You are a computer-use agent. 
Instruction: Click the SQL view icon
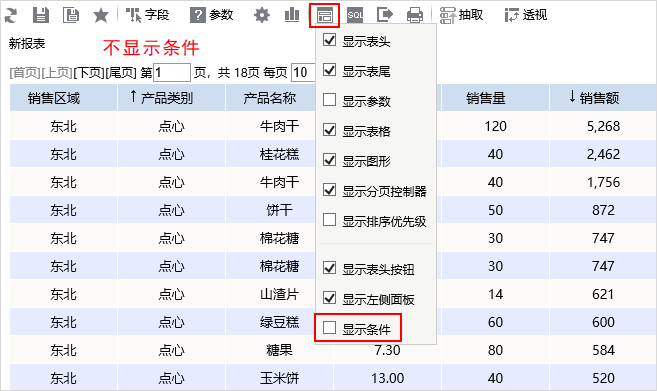point(355,16)
